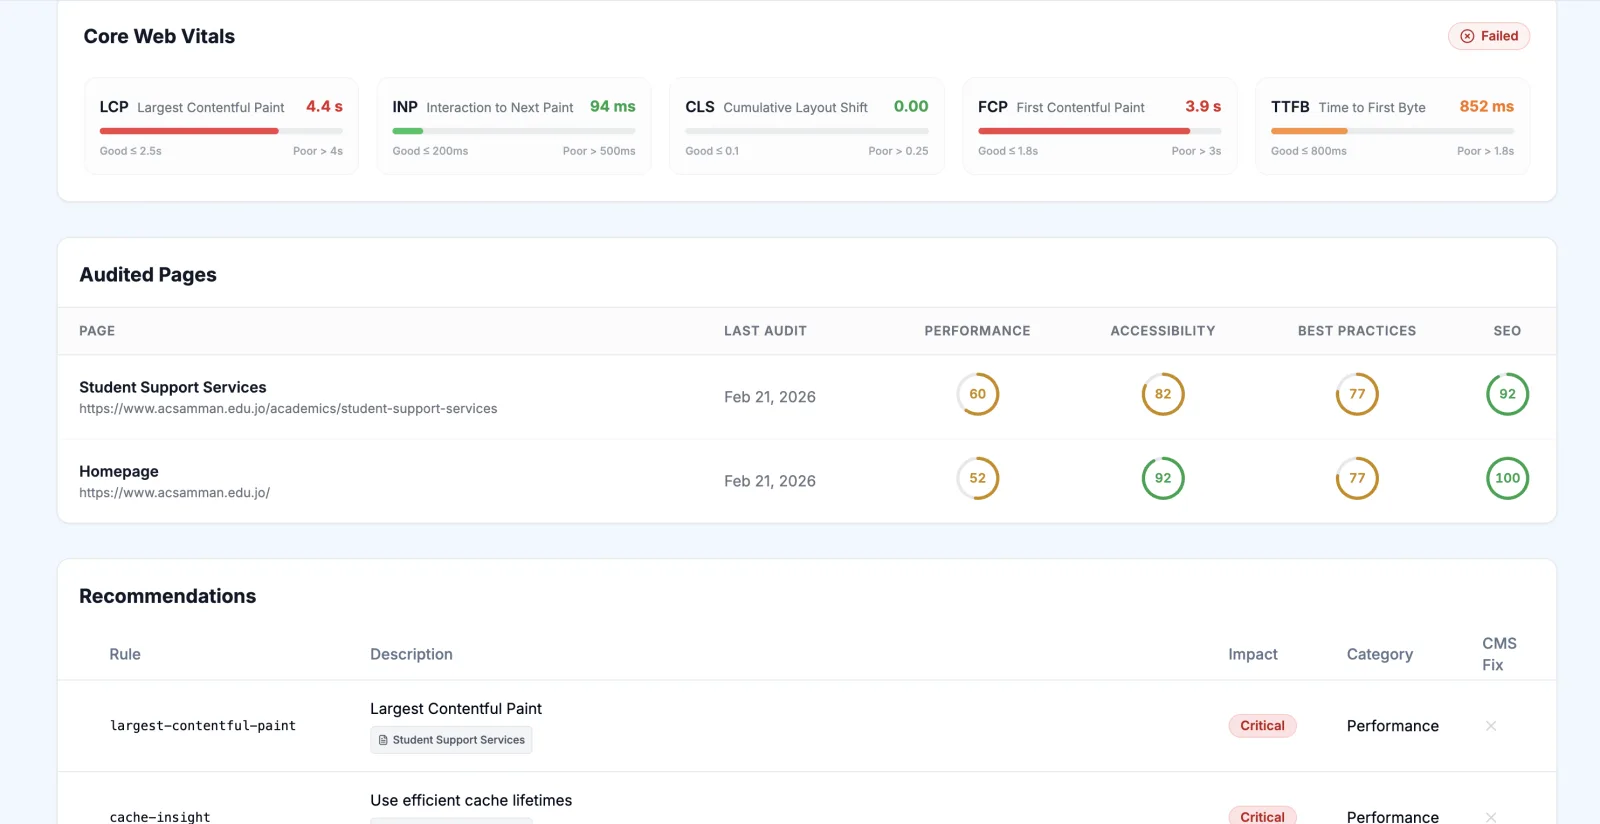
Task: Open the Homepage audited page row
Action: (x=806, y=481)
